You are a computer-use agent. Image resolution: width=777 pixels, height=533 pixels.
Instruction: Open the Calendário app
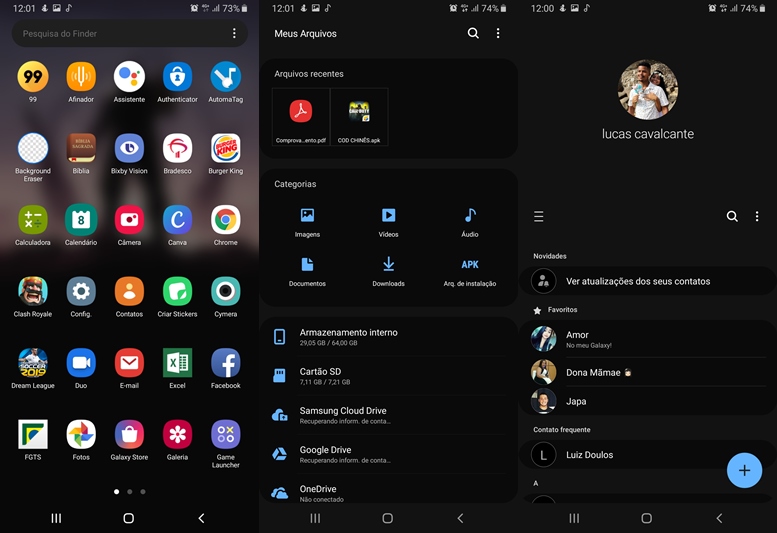pos(81,220)
